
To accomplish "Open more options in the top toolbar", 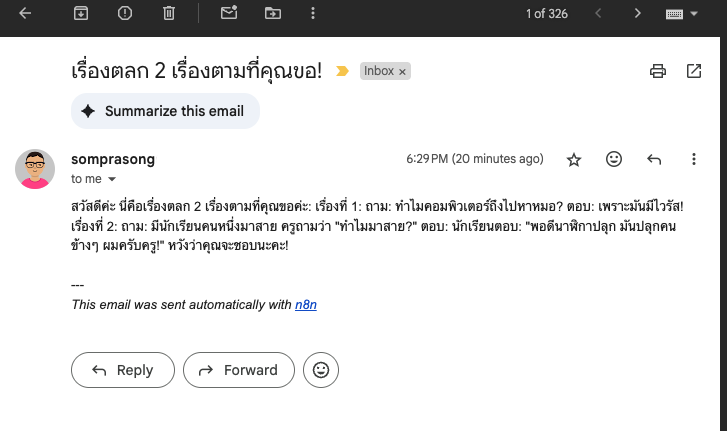I will click(x=313, y=13).
